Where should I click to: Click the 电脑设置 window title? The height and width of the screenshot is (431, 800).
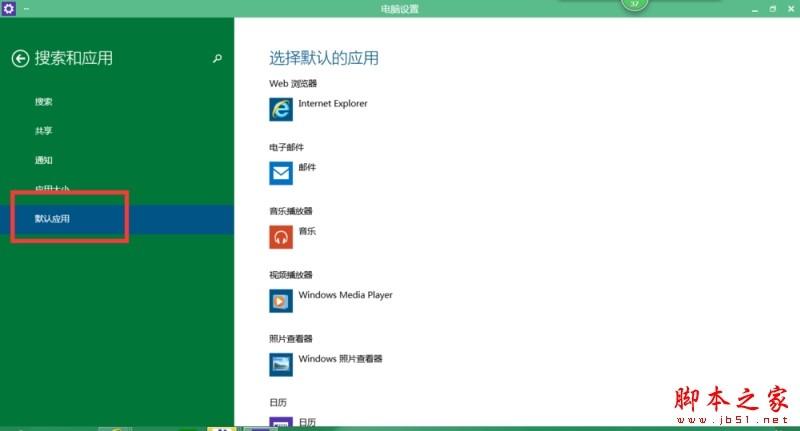(x=399, y=9)
